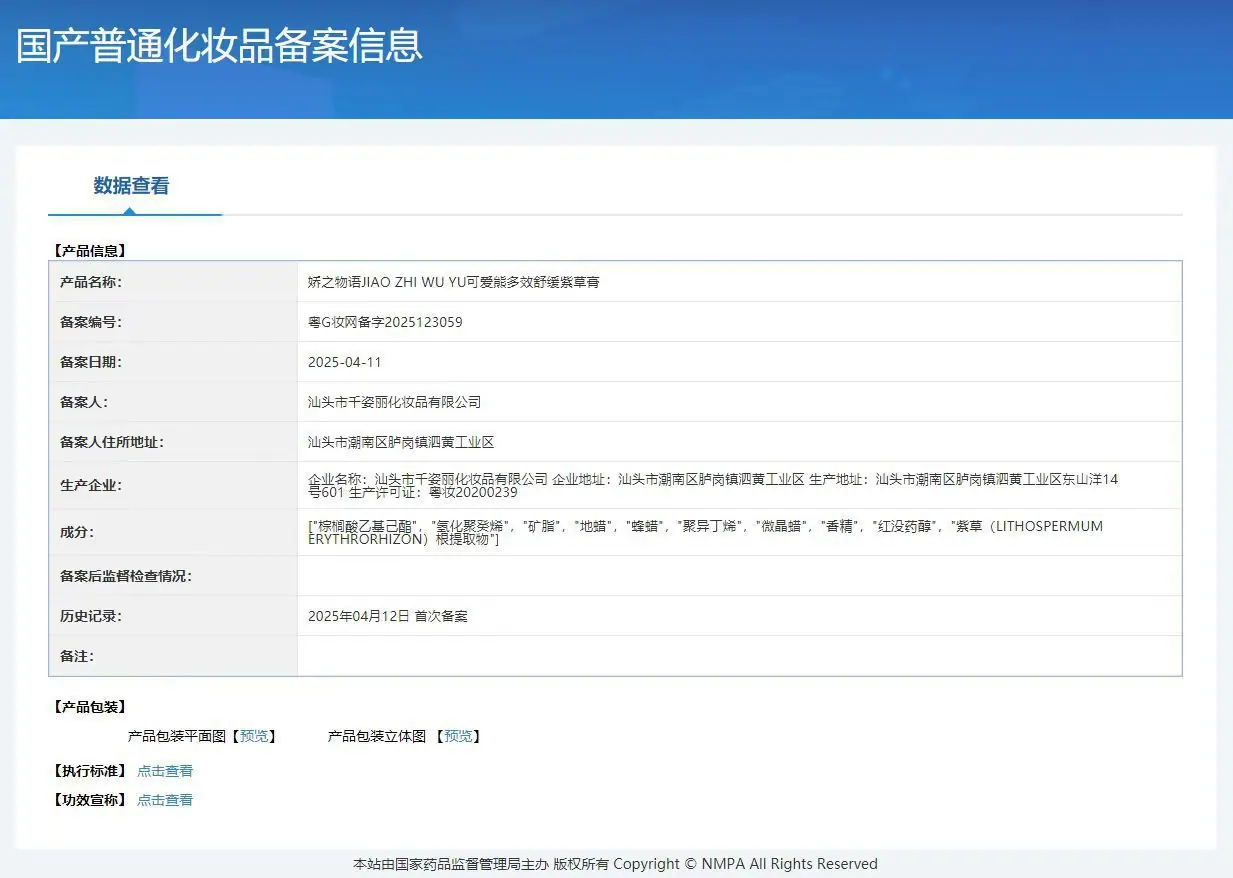Select the filing date 2025-04-11
Viewport: 1233px width, 878px height.
pos(344,362)
